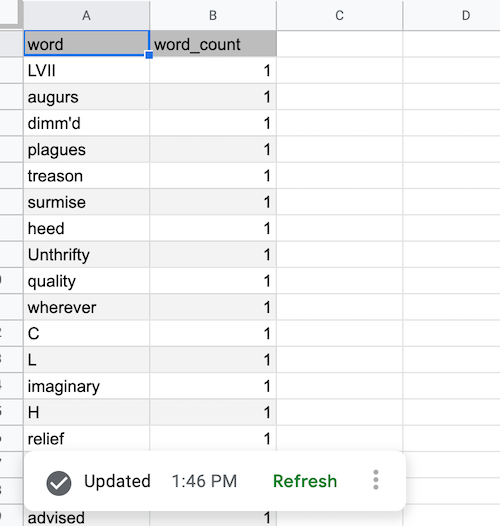Select column C header
The height and width of the screenshot is (526, 500).
click(x=340, y=15)
